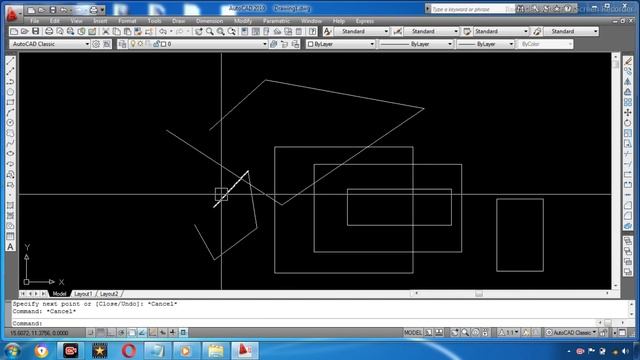The height and width of the screenshot is (360, 640).
Task: Open the Table tool in Draw toolbar
Action: pos(10,236)
